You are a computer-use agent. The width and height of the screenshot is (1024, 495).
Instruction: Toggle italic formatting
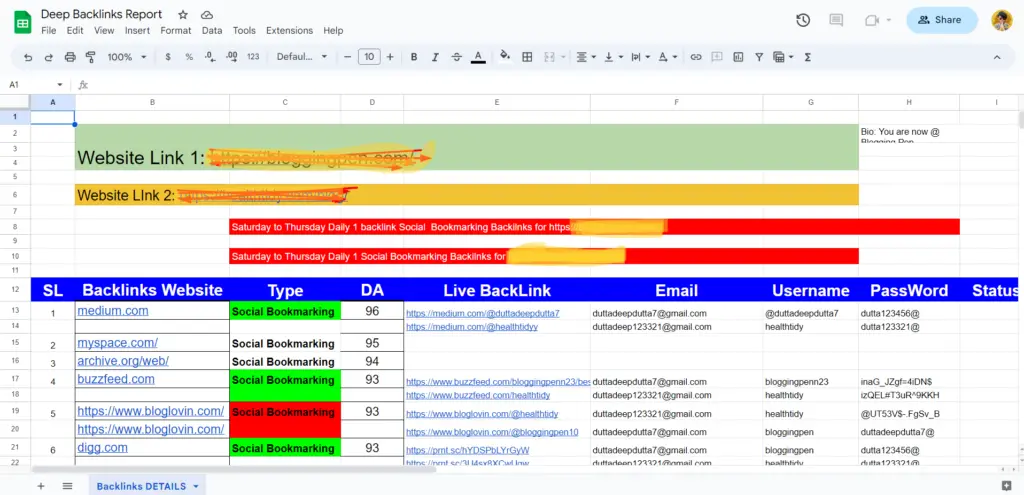click(x=435, y=57)
